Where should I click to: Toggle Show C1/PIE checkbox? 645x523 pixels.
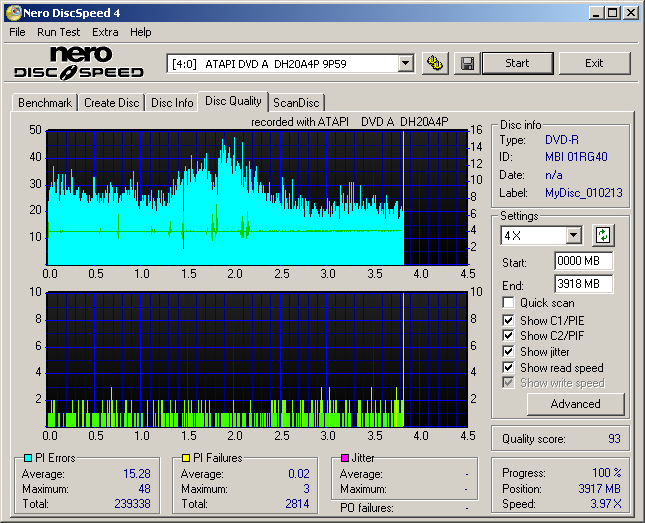pyautogui.click(x=508, y=320)
